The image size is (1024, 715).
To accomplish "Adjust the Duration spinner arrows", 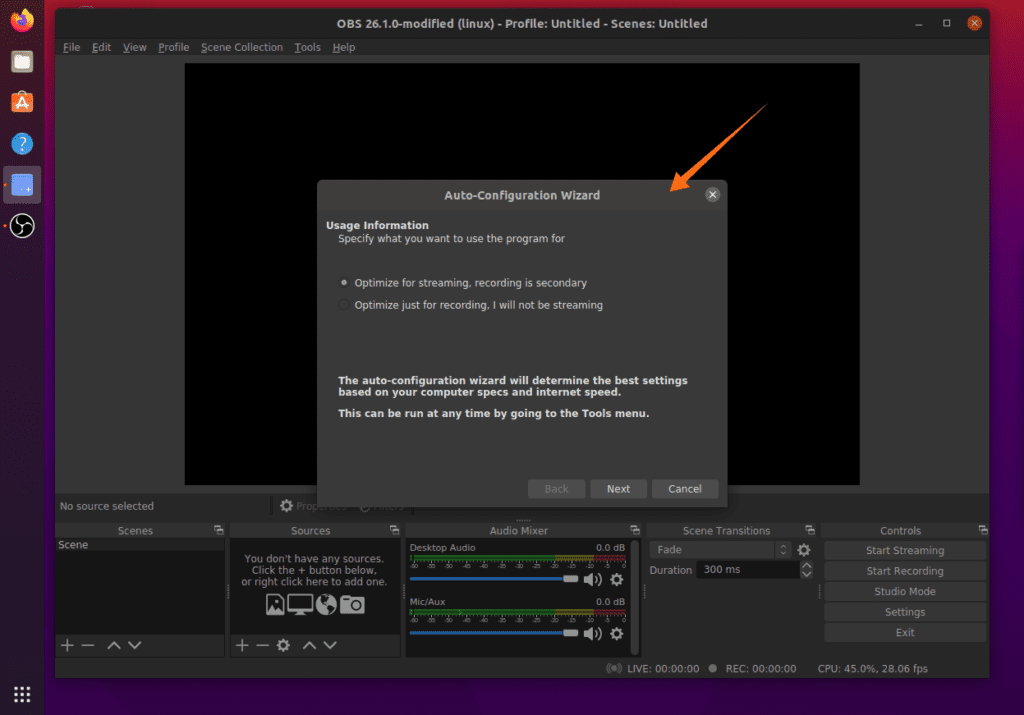I will 806,570.
